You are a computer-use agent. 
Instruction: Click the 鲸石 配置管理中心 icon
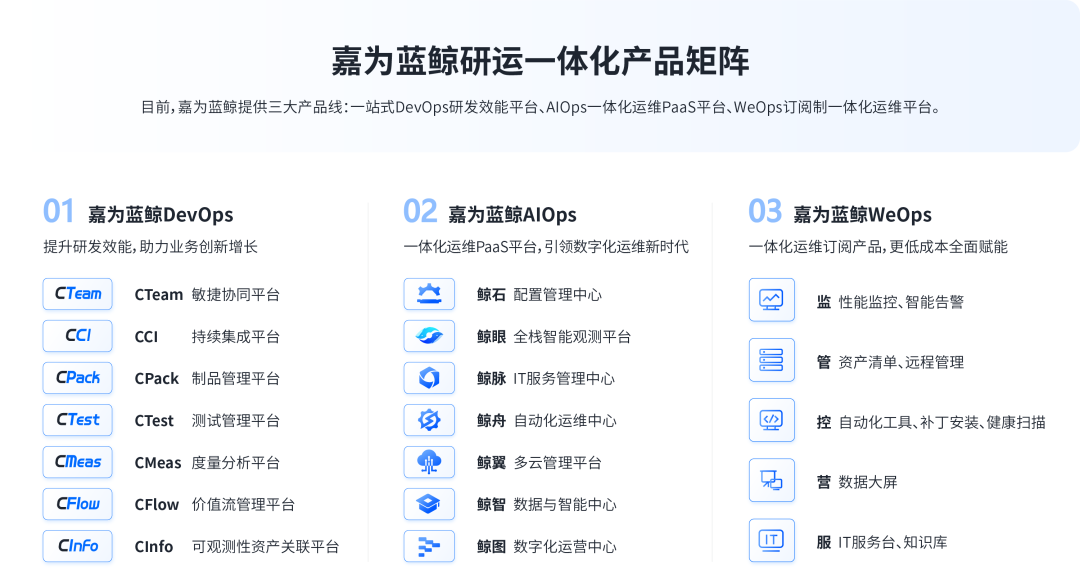(x=429, y=294)
